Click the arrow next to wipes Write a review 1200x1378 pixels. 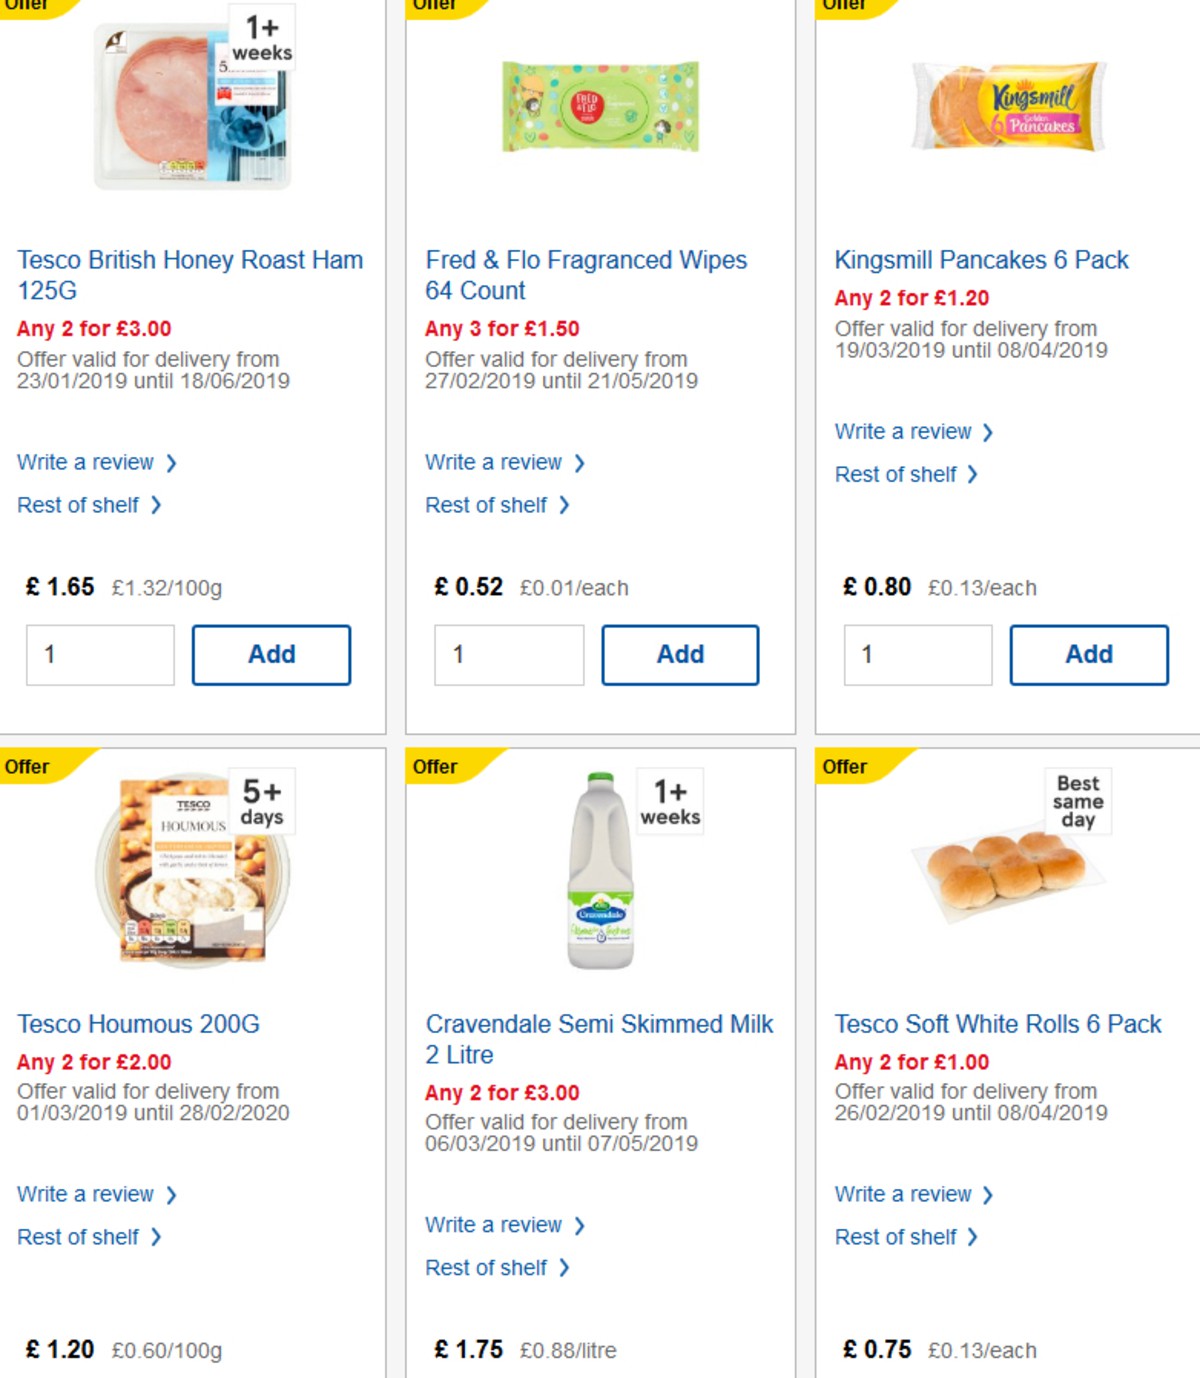580,462
